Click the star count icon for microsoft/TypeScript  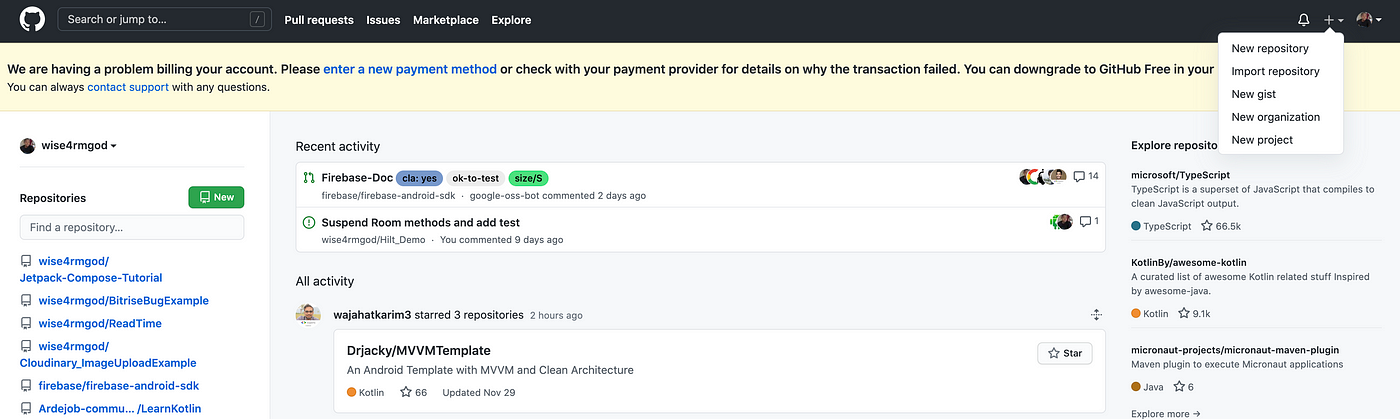(1207, 226)
